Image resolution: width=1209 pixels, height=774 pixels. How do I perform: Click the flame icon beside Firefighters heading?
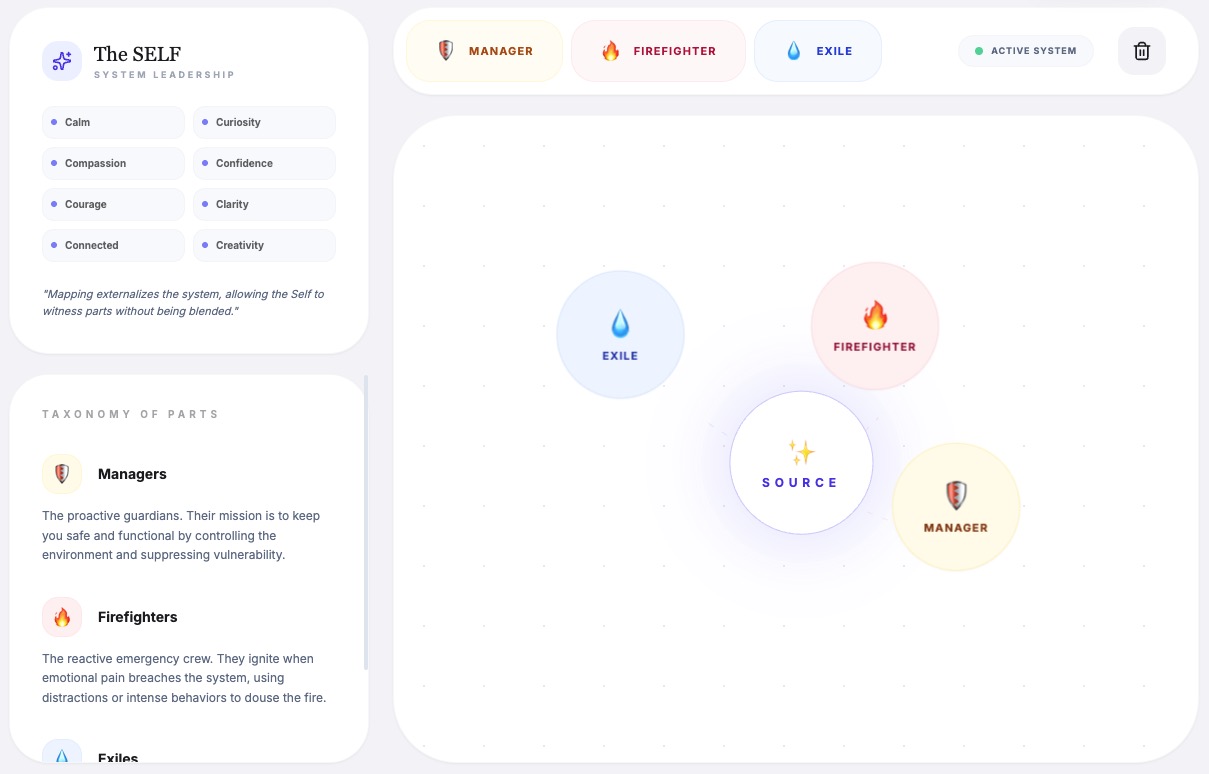point(62,617)
